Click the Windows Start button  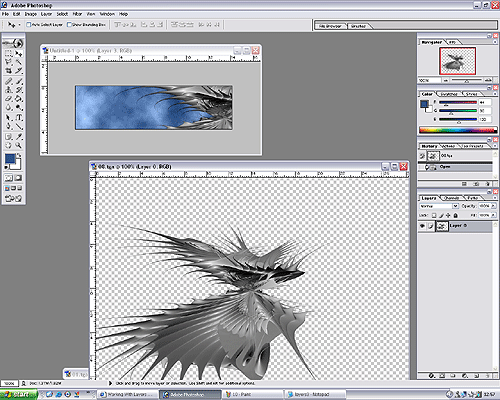[19, 394]
